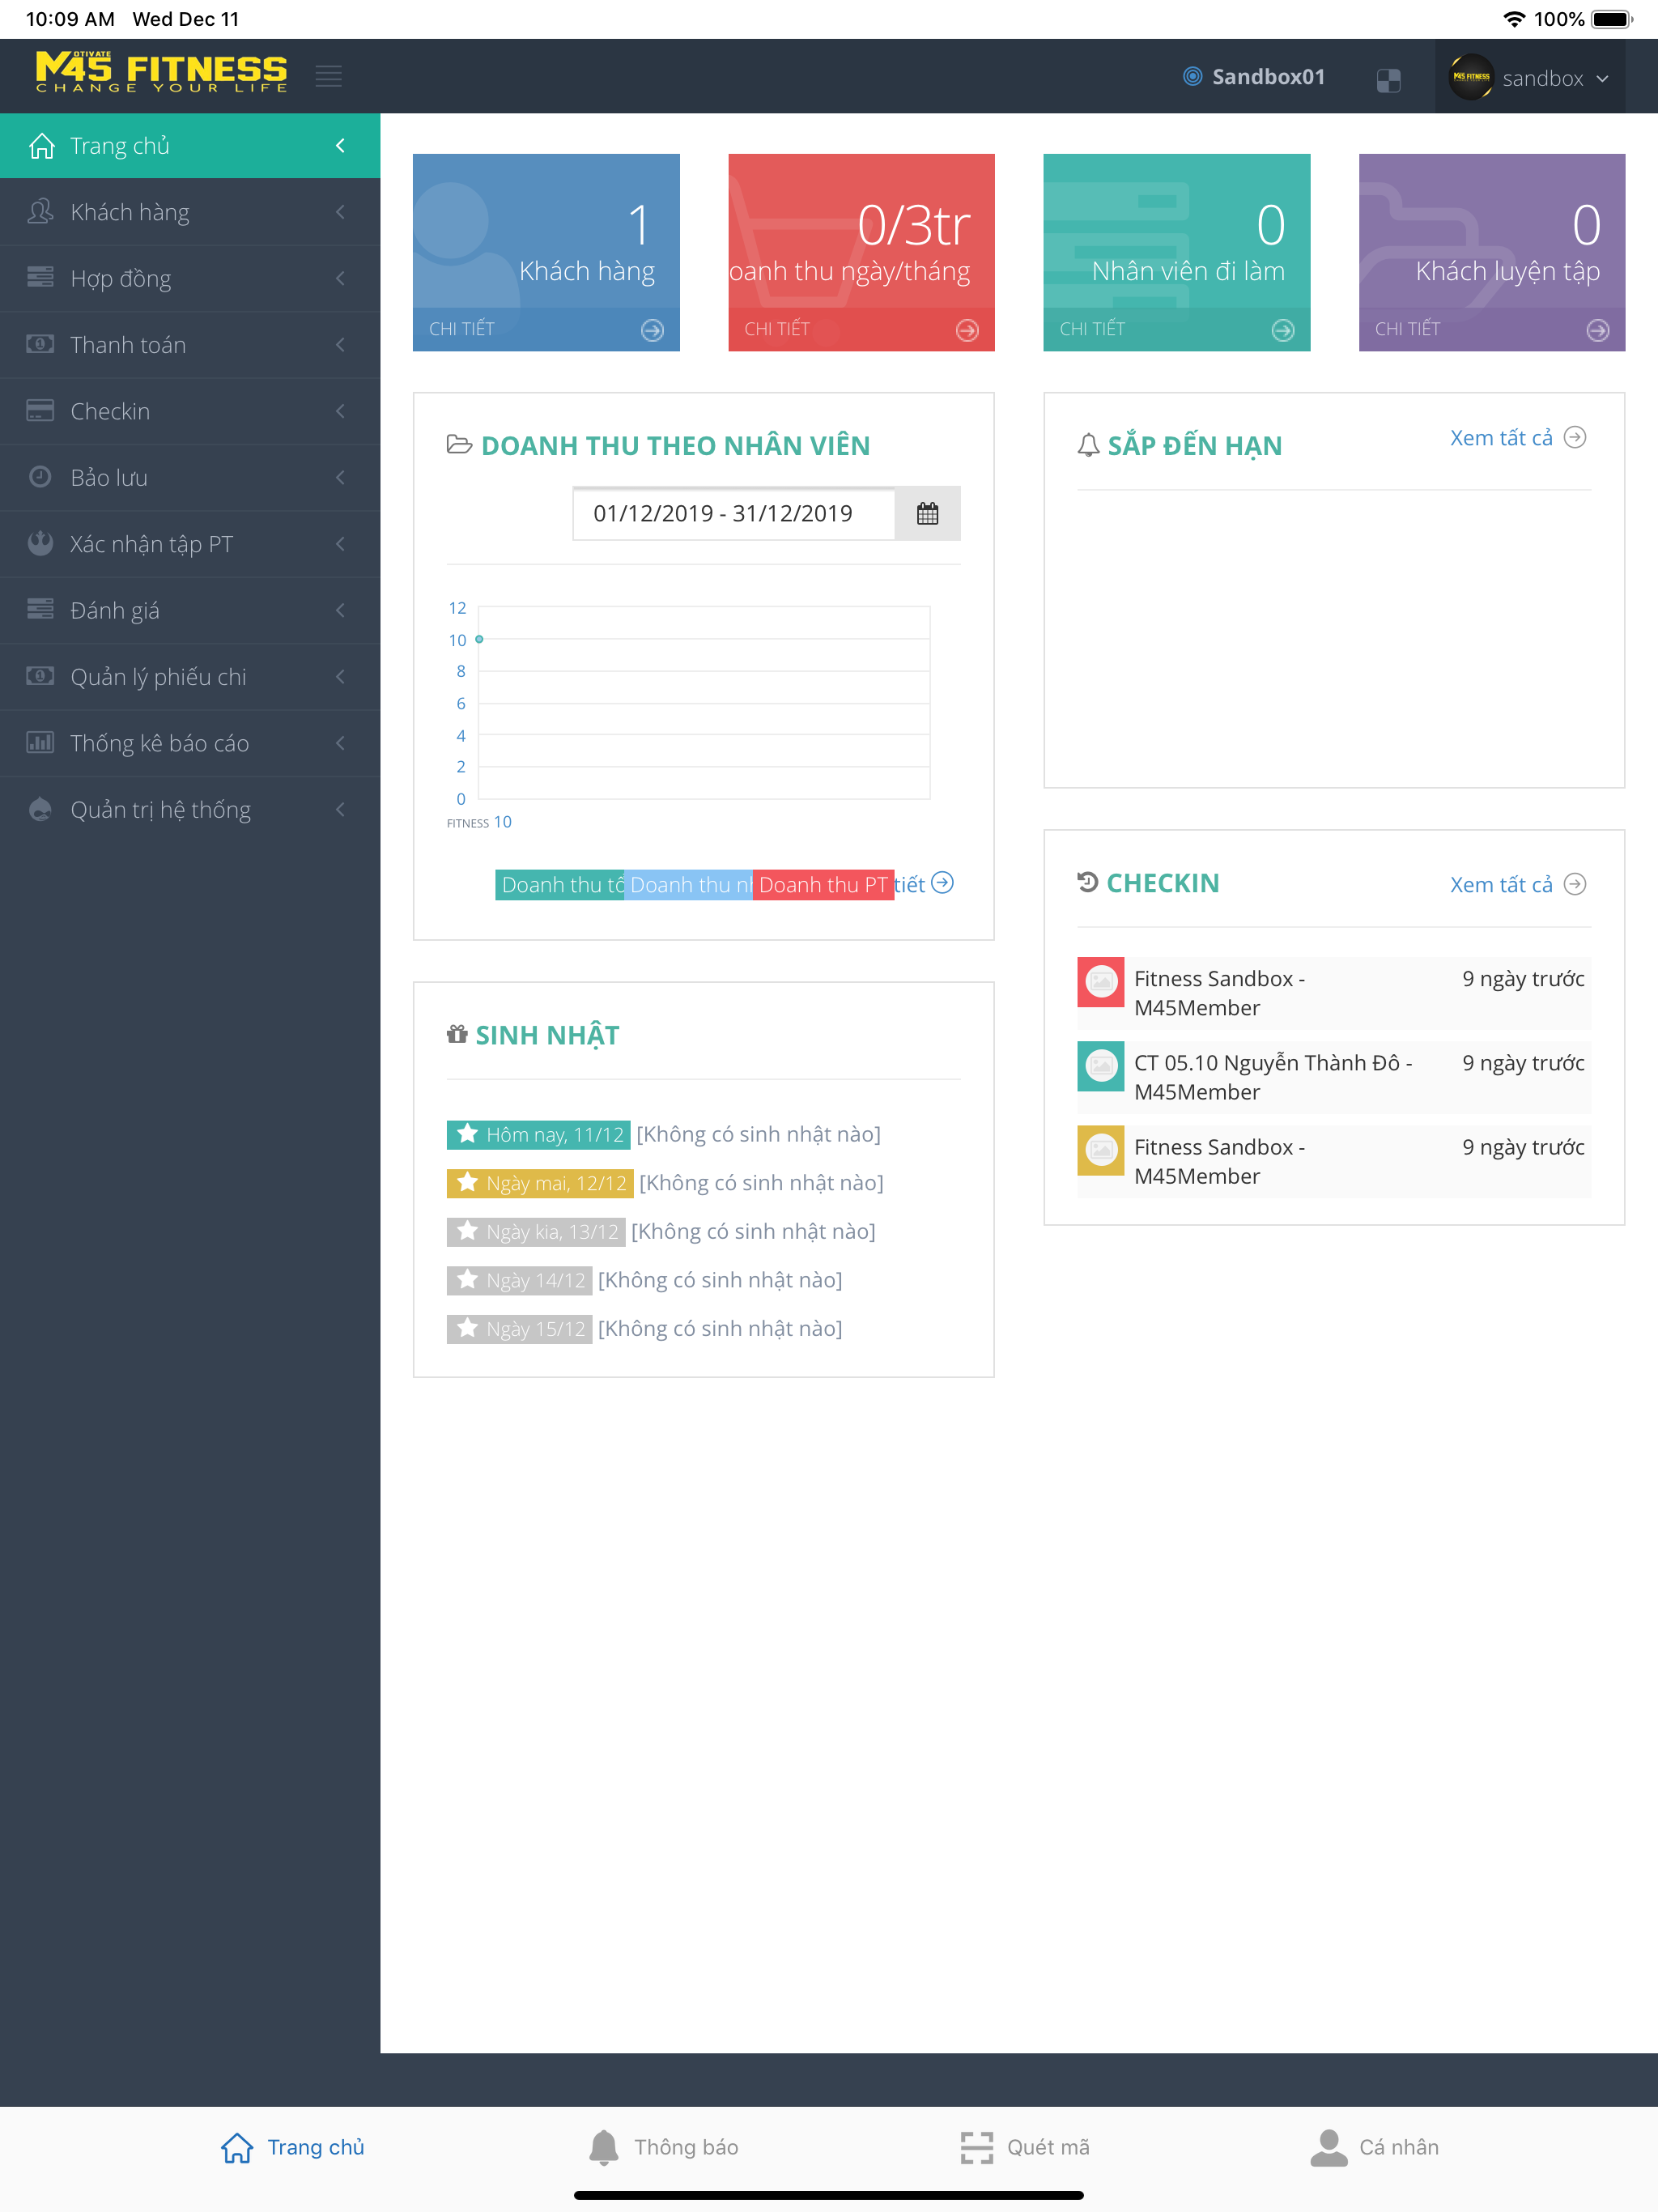This screenshot has height=2212, width=1658.
Task: Toggle the red Doanh thu PT legend
Action: (x=823, y=885)
